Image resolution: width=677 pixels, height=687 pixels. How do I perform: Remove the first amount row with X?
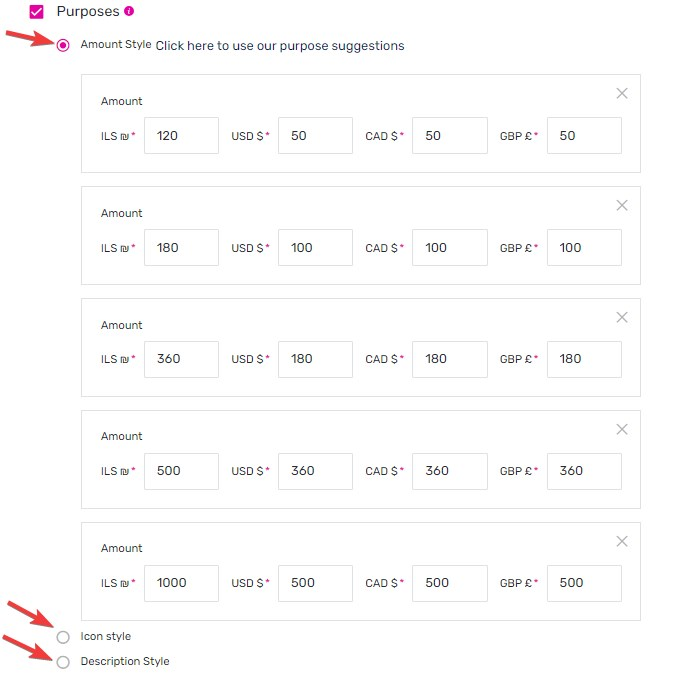click(621, 93)
